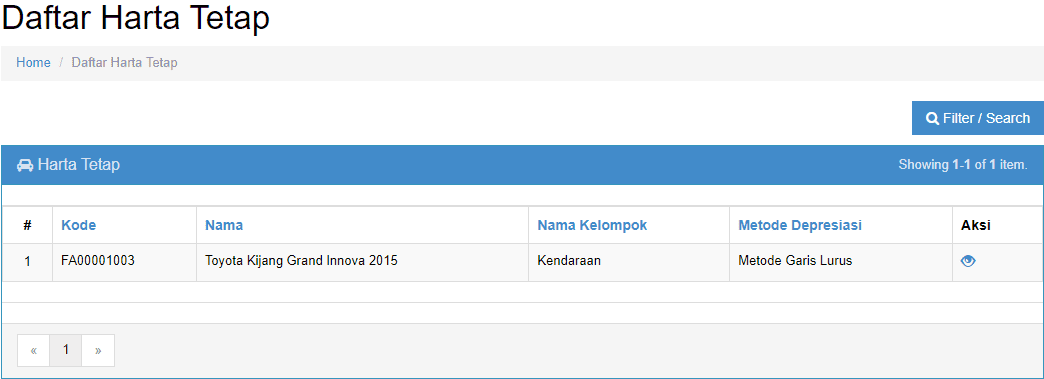Go to next page with » arrow

pyautogui.click(x=98, y=350)
